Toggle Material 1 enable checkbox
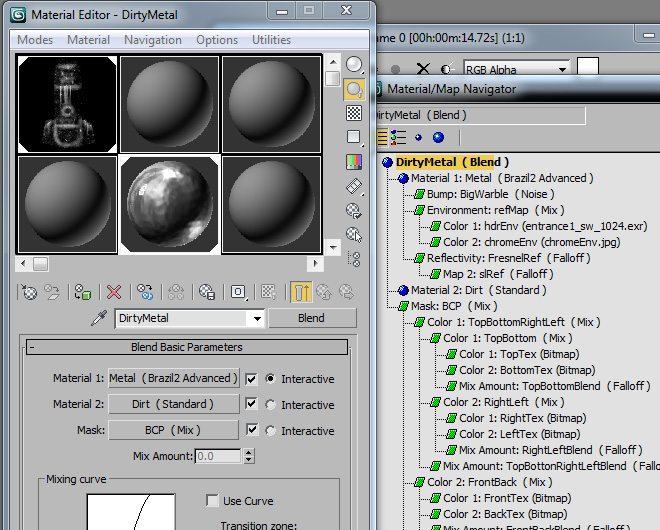 tap(251, 379)
